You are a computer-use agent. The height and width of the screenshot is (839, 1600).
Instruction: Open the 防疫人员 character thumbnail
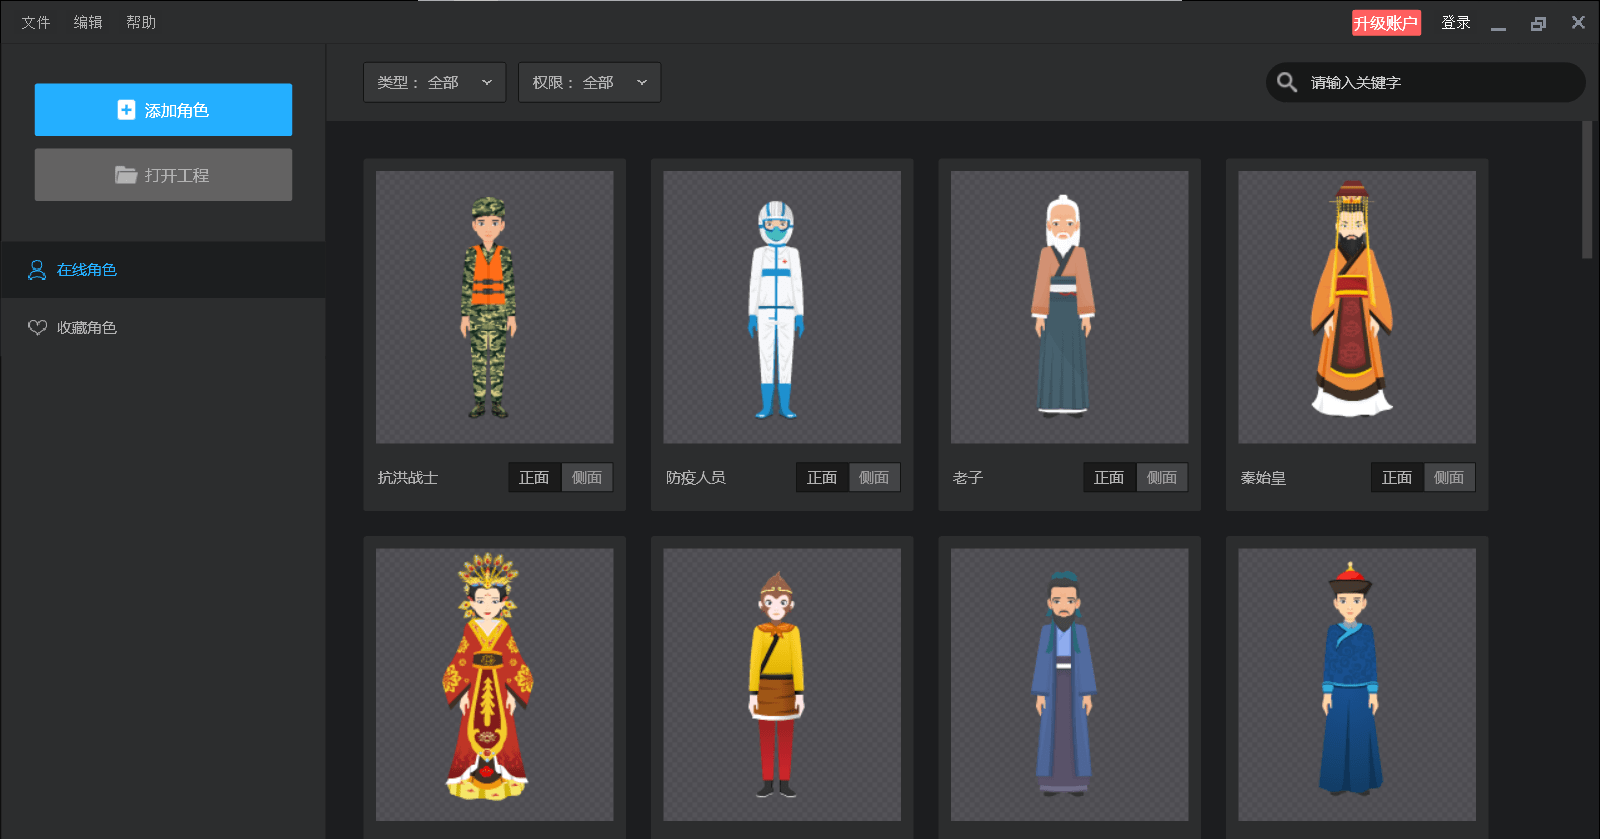pyautogui.click(x=782, y=307)
